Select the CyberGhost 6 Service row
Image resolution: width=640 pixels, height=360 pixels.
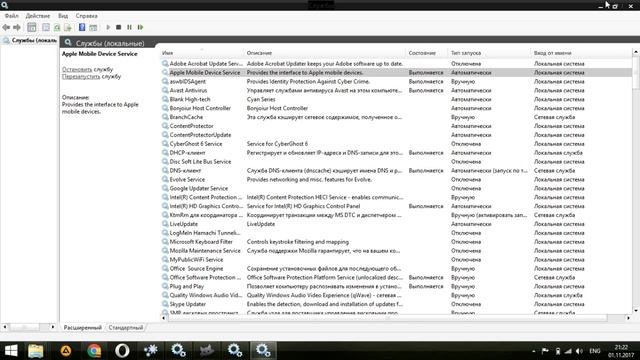(x=396, y=144)
